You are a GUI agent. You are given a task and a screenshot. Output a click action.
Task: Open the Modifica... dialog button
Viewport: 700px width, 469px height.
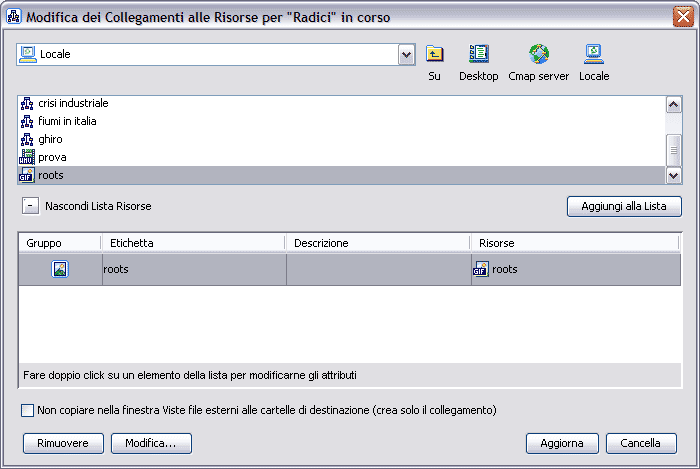pyautogui.click(x=151, y=443)
